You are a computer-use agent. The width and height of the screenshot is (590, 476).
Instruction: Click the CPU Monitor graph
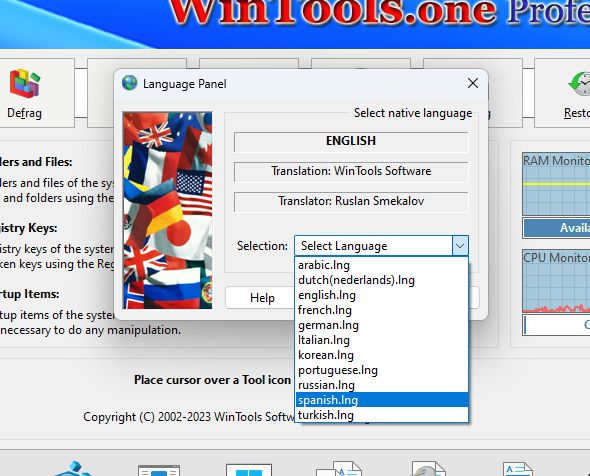pos(556,281)
